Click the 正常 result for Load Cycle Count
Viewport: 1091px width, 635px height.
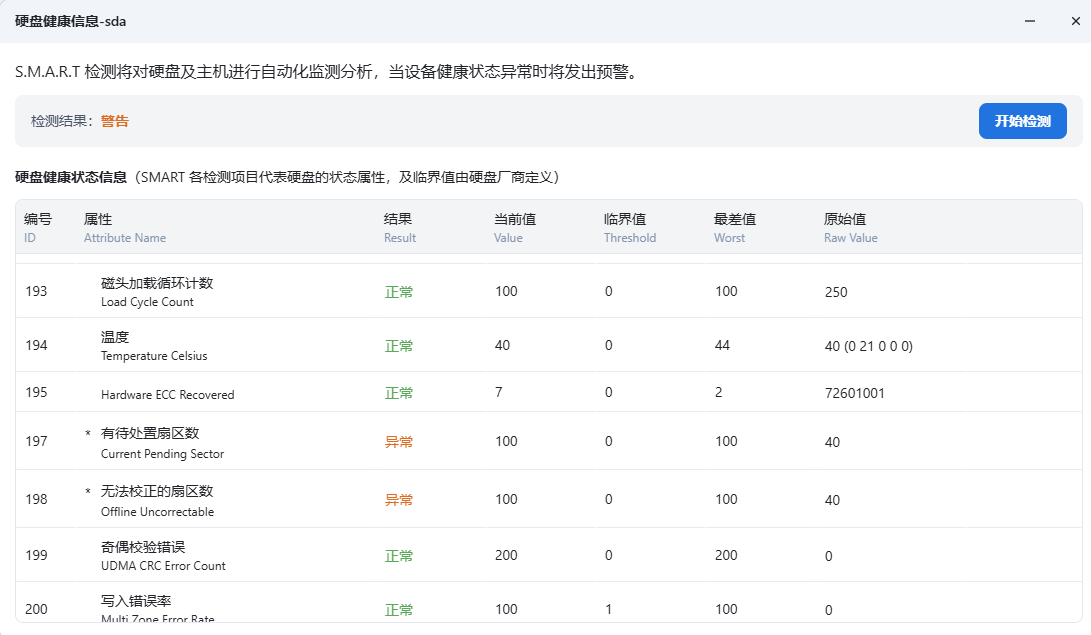tap(399, 292)
